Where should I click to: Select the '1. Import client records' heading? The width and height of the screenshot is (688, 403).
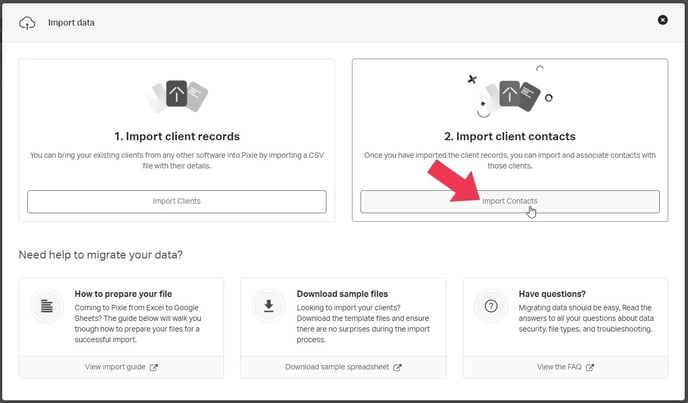click(176, 136)
